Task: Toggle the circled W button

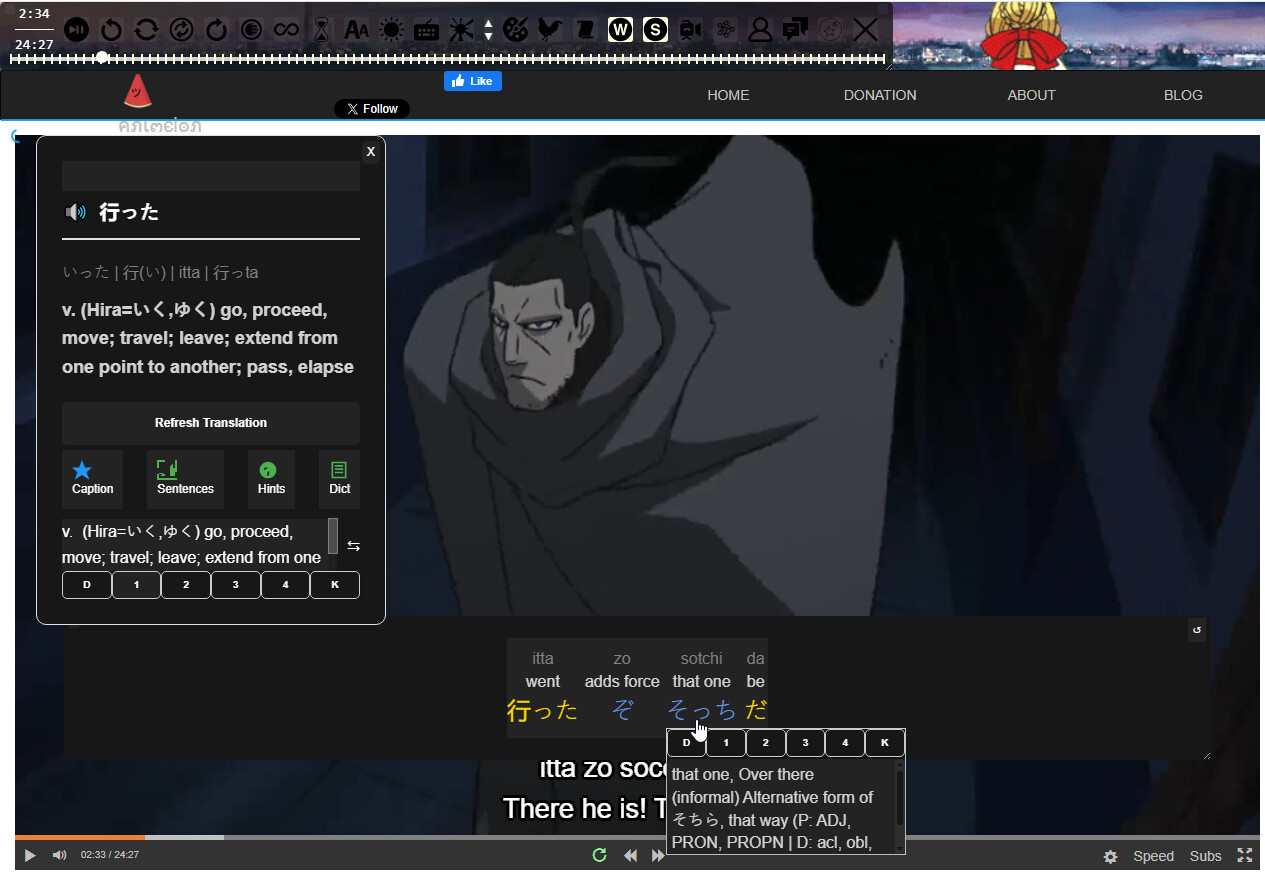Action: [x=620, y=30]
